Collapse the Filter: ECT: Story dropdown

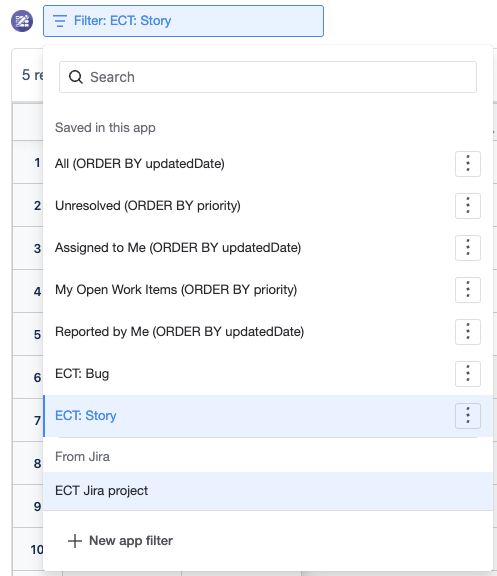pos(183,21)
